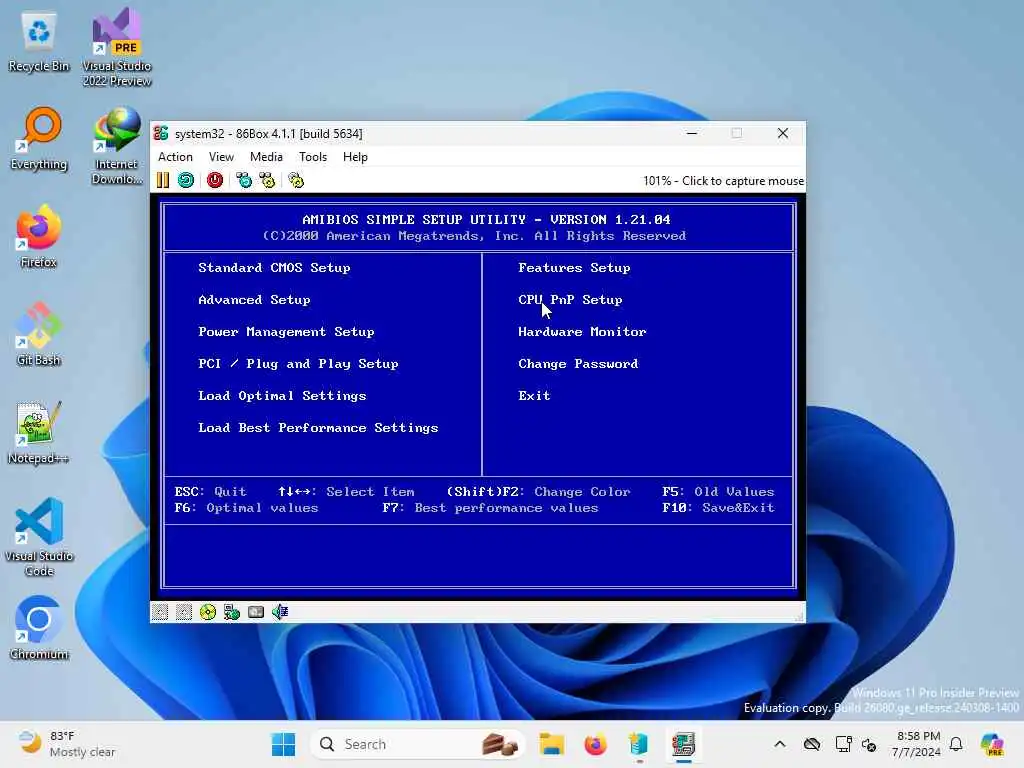The width and height of the screenshot is (1024, 768).
Task: Send Ctrl+Alt+Esc using the yellow keyboard icon
Action: click(267, 180)
